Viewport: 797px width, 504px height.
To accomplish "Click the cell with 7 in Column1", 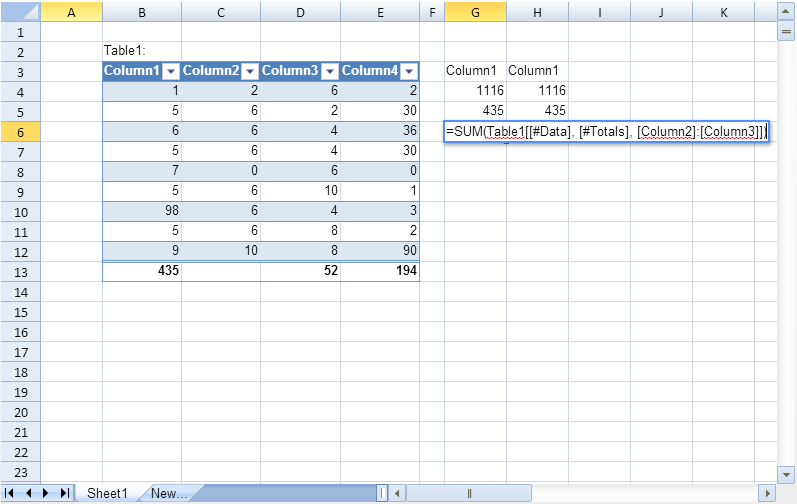I will tap(142, 170).
